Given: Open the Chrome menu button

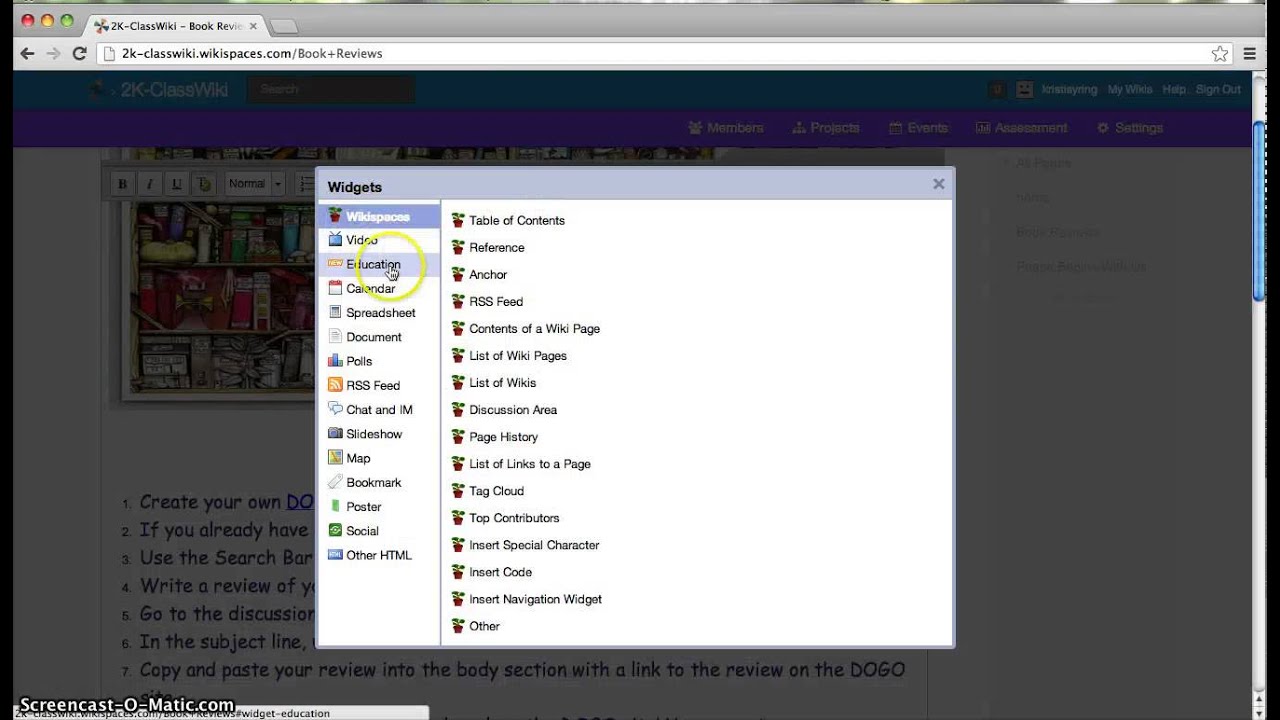Looking at the screenshot, I should pyautogui.click(x=1250, y=54).
